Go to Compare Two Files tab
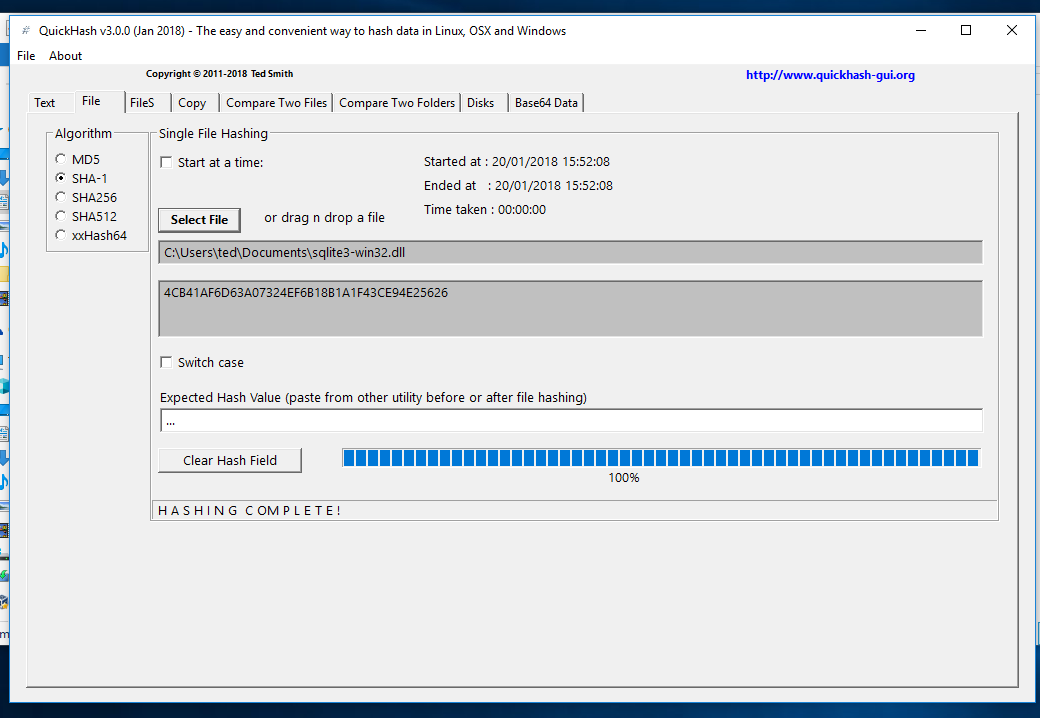The image size is (1040, 718). tap(276, 103)
